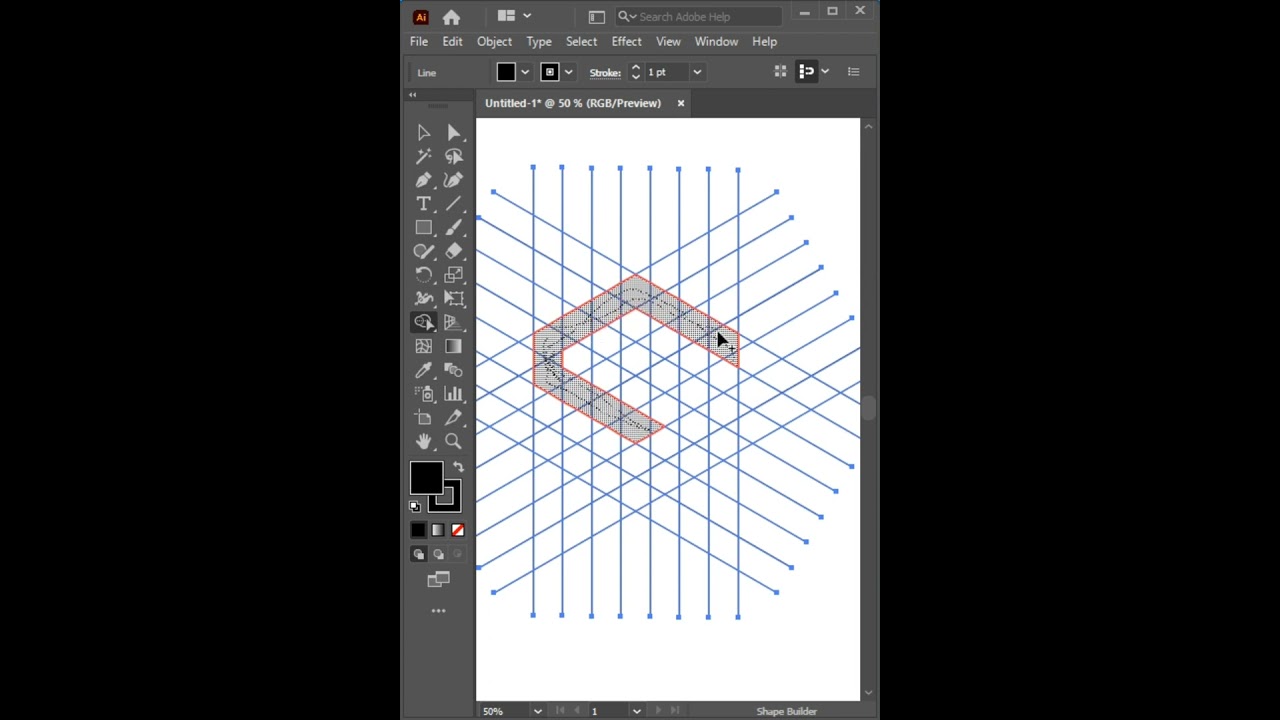This screenshot has height=720, width=1280.
Task: Click Search Adobe Help field
Action: pyautogui.click(x=698, y=17)
